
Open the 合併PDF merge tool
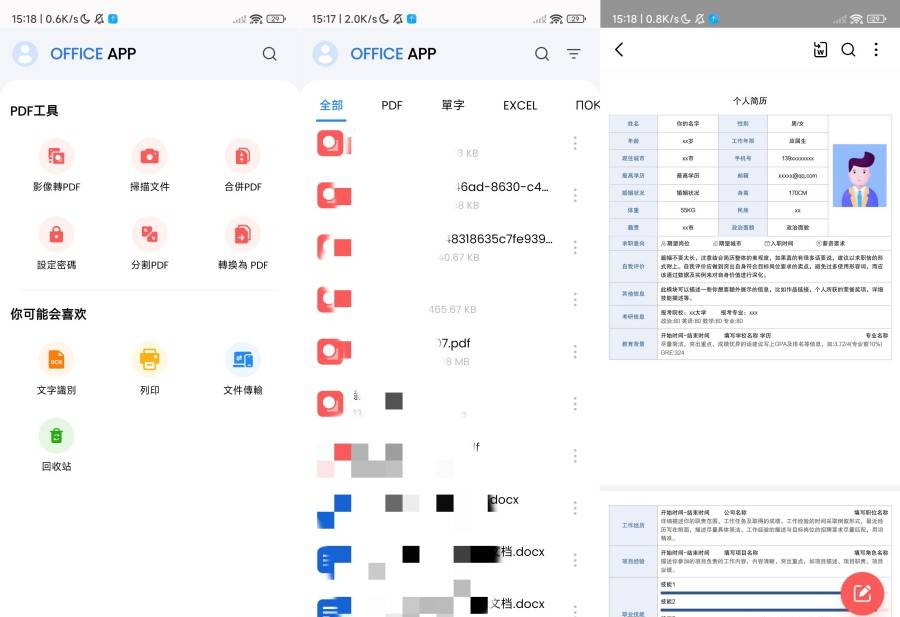pos(242,156)
